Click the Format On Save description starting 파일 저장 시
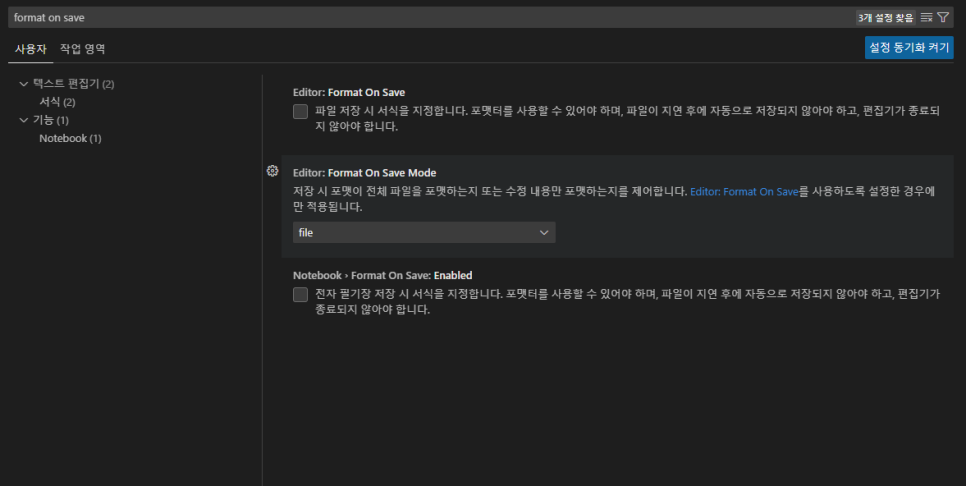Screen dimensions: 966x486 pos(627,119)
